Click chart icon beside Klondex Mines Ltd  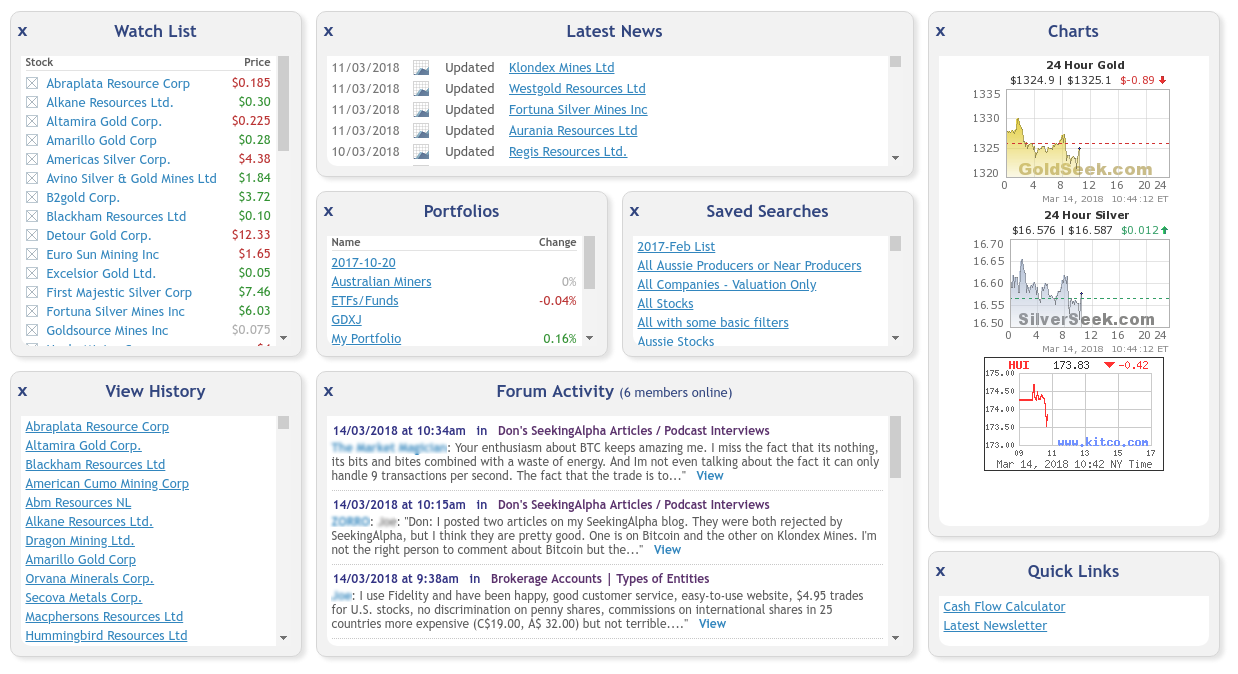(x=421, y=68)
